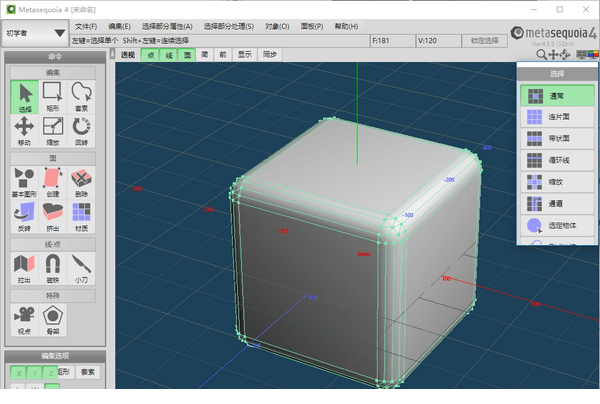Select 循环线 loop selection mode
Screen dimensions: 600x404
(x=557, y=160)
